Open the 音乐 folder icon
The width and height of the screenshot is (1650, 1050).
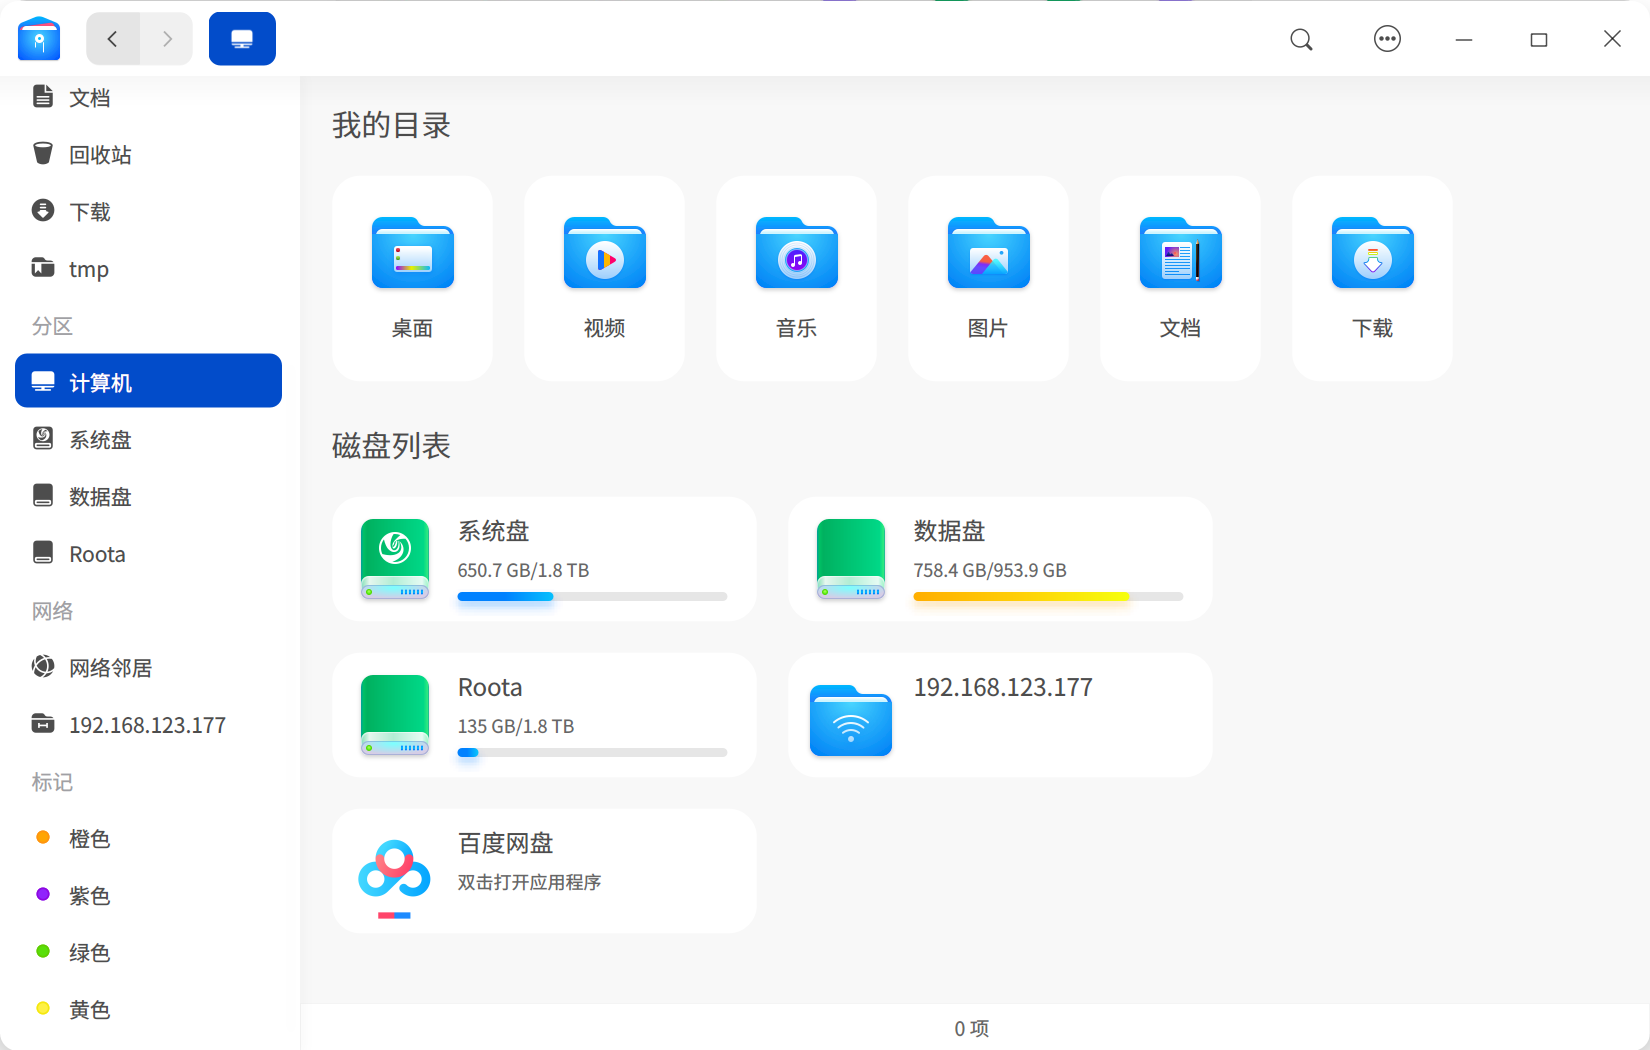point(796,253)
